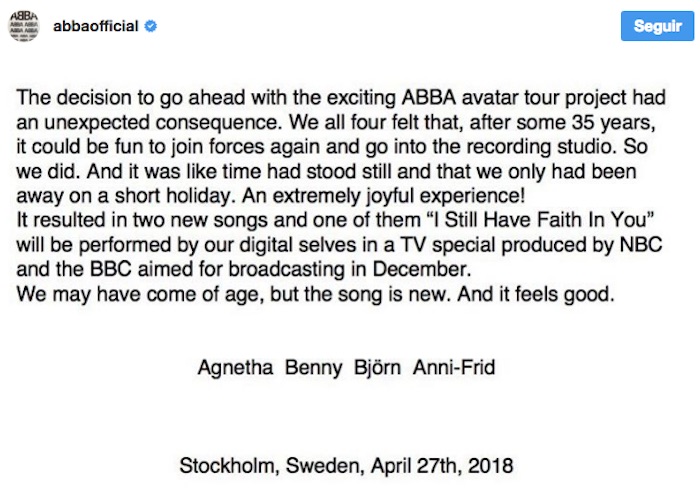Open the abbaofficial profile link
Image resolution: width=700 pixels, height=498 pixels.
96,27
